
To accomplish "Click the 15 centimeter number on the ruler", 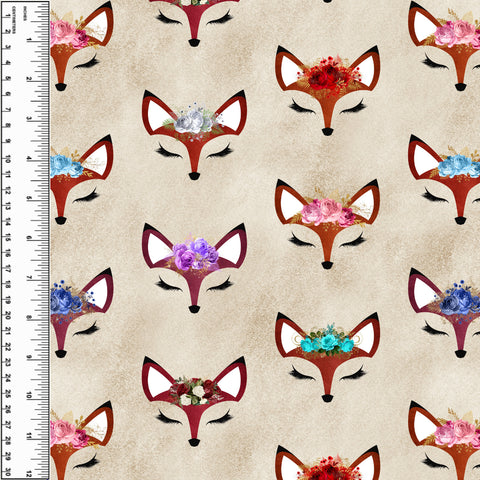I will 7,238.
